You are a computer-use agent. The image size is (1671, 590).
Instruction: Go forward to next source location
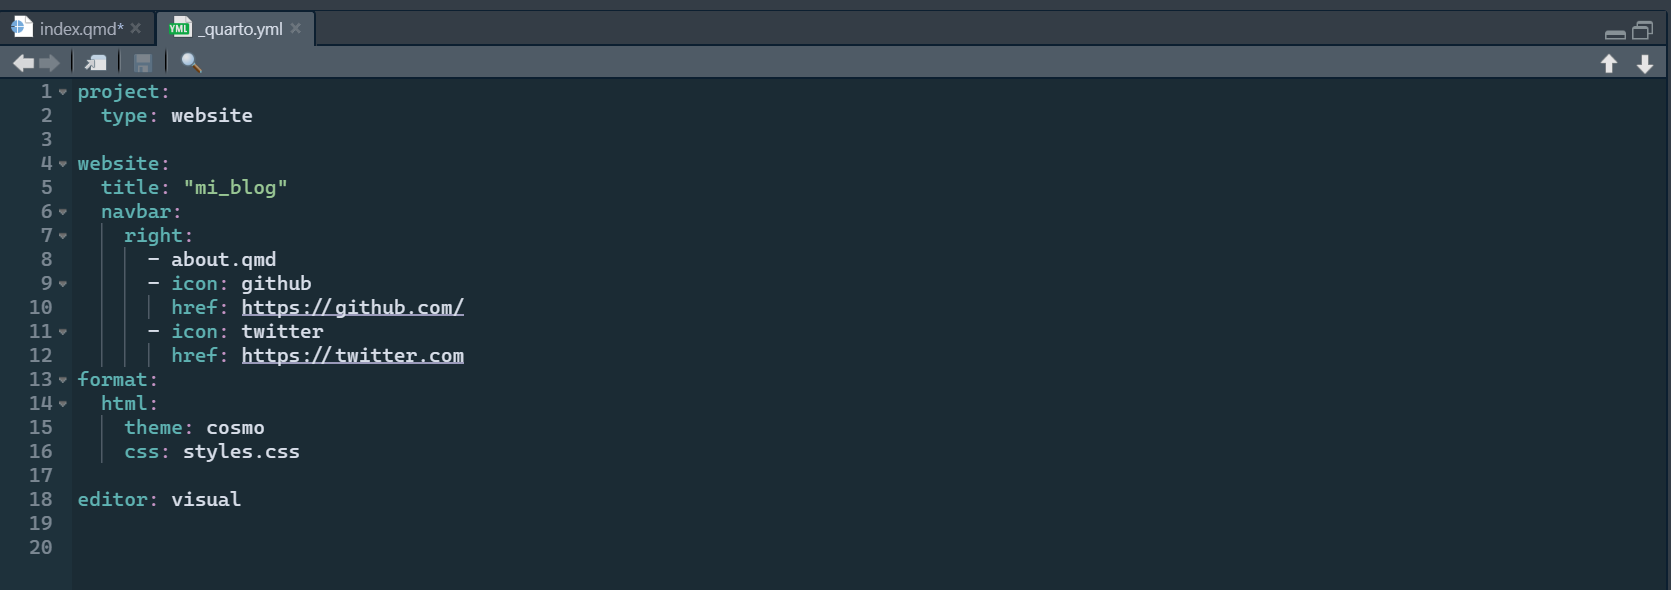coord(49,63)
